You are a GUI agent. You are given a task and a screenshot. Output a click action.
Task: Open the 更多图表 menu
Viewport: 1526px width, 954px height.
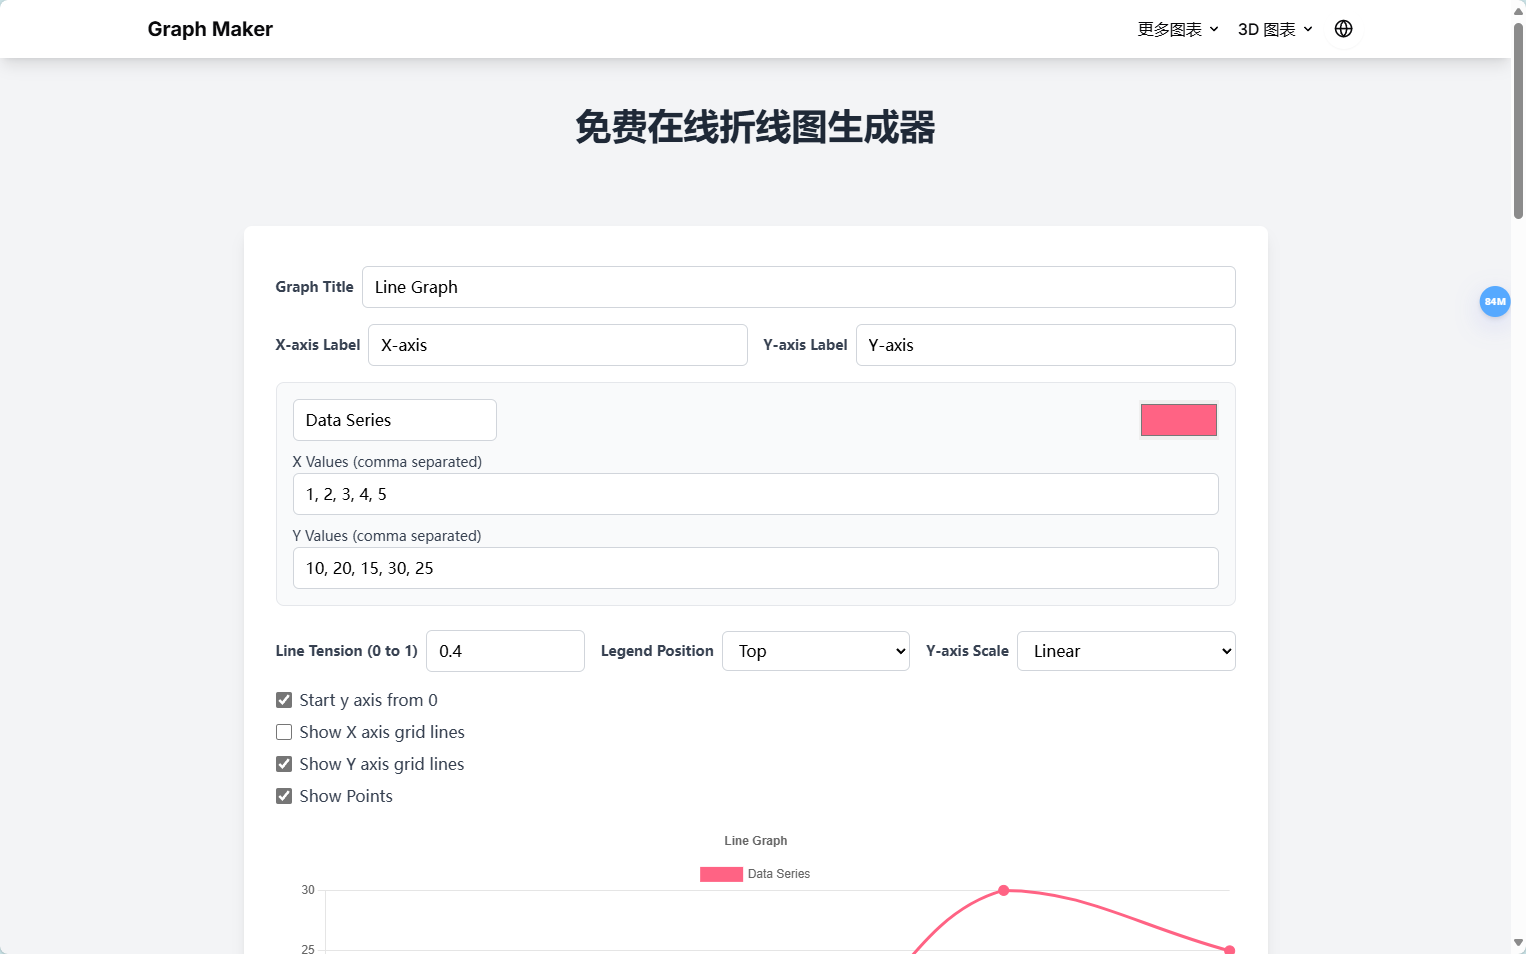click(1178, 29)
